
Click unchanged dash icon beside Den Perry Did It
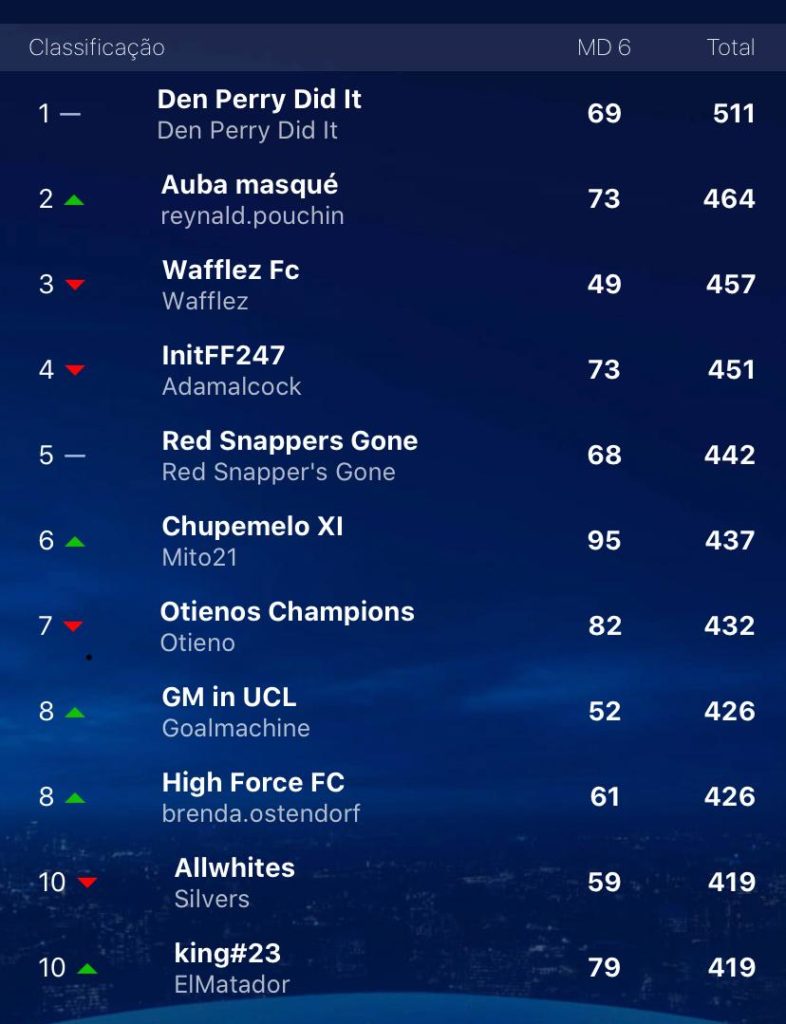[x=71, y=114]
